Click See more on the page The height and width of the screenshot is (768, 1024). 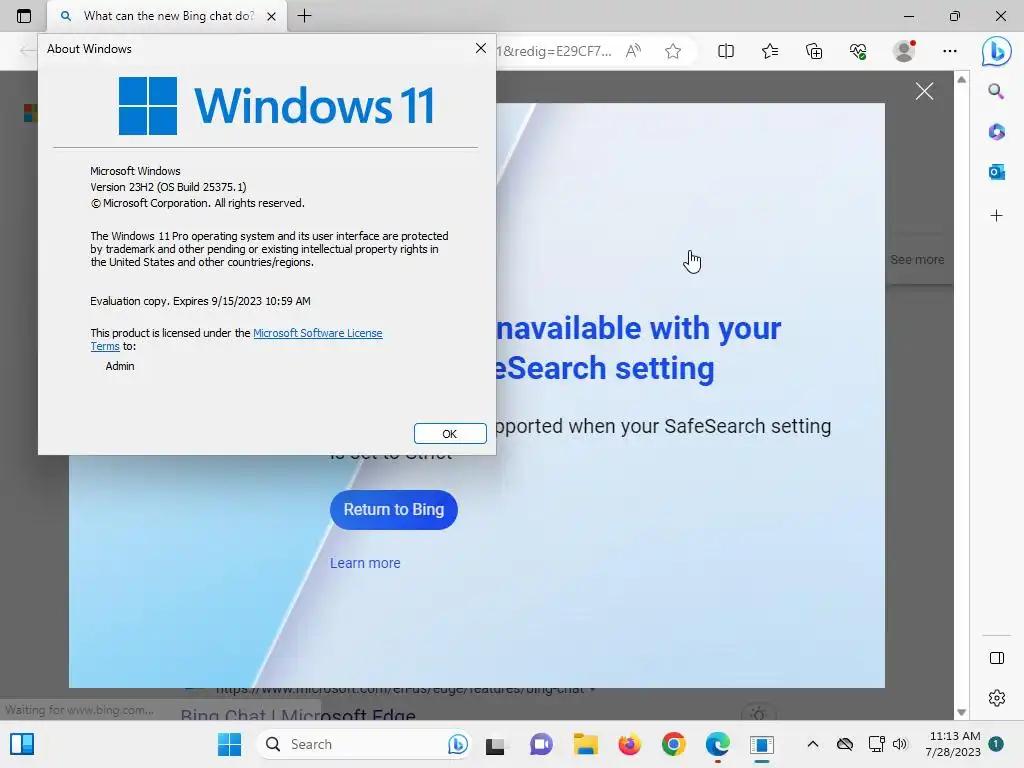coord(917,260)
